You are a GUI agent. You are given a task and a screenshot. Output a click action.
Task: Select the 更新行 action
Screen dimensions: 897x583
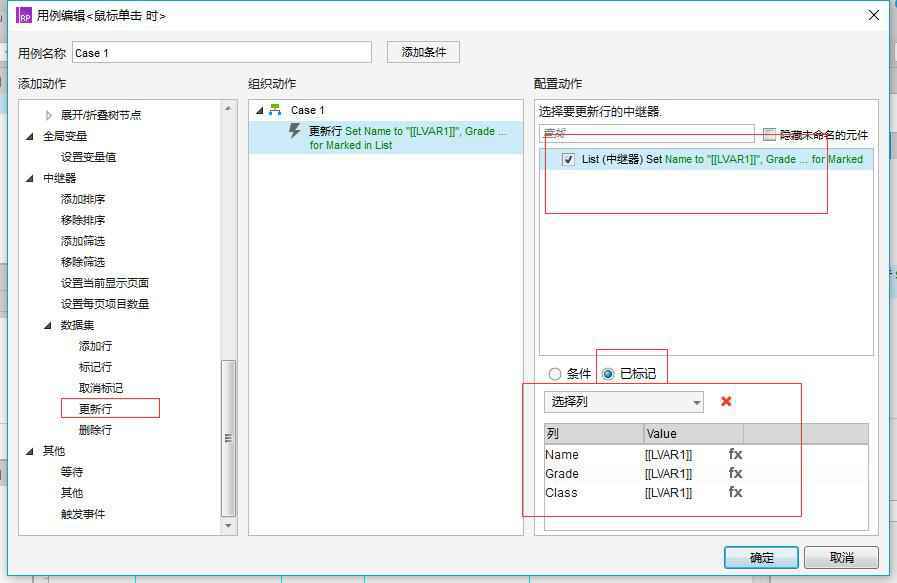[95, 409]
